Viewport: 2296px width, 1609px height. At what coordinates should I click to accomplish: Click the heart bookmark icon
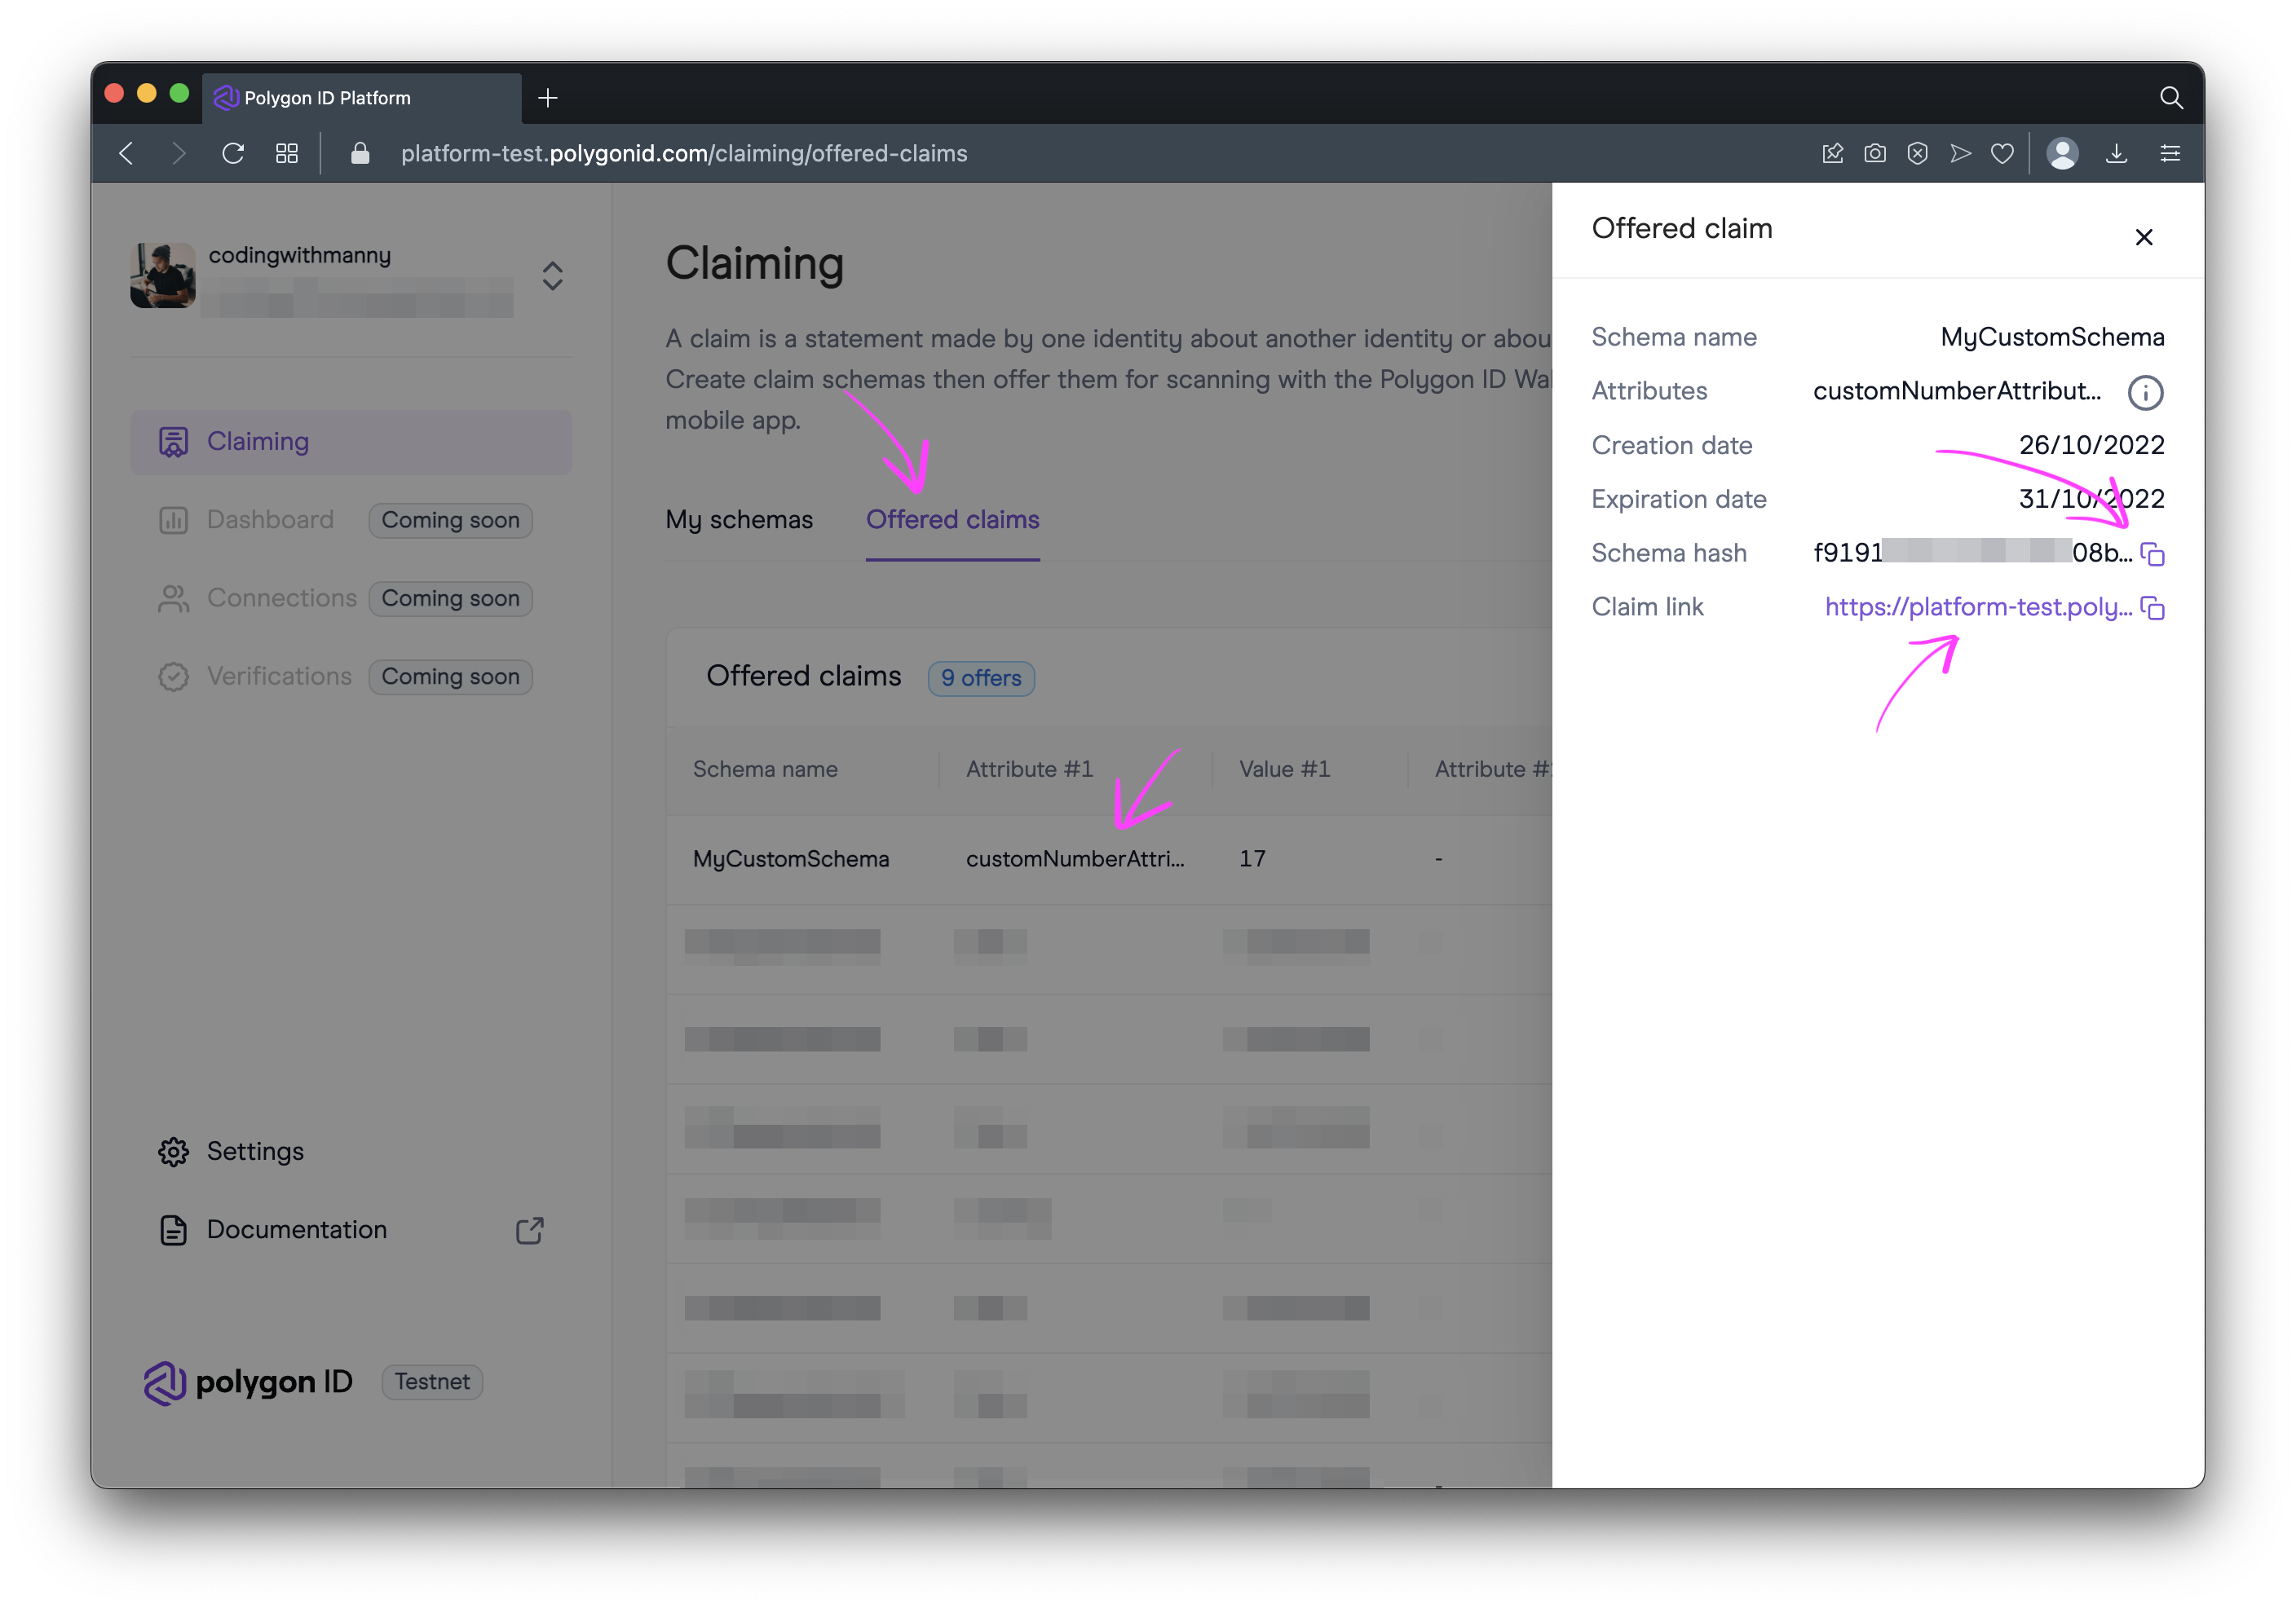click(2002, 153)
